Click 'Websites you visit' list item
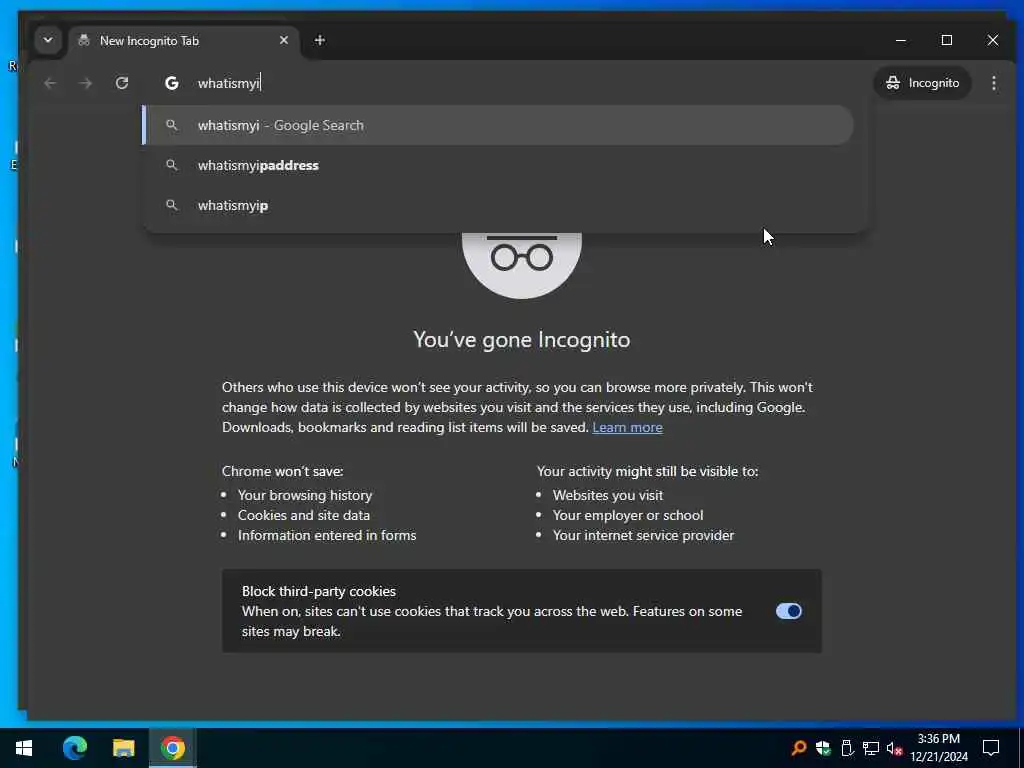This screenshot has width=1024, height=768. coord(607,495)
